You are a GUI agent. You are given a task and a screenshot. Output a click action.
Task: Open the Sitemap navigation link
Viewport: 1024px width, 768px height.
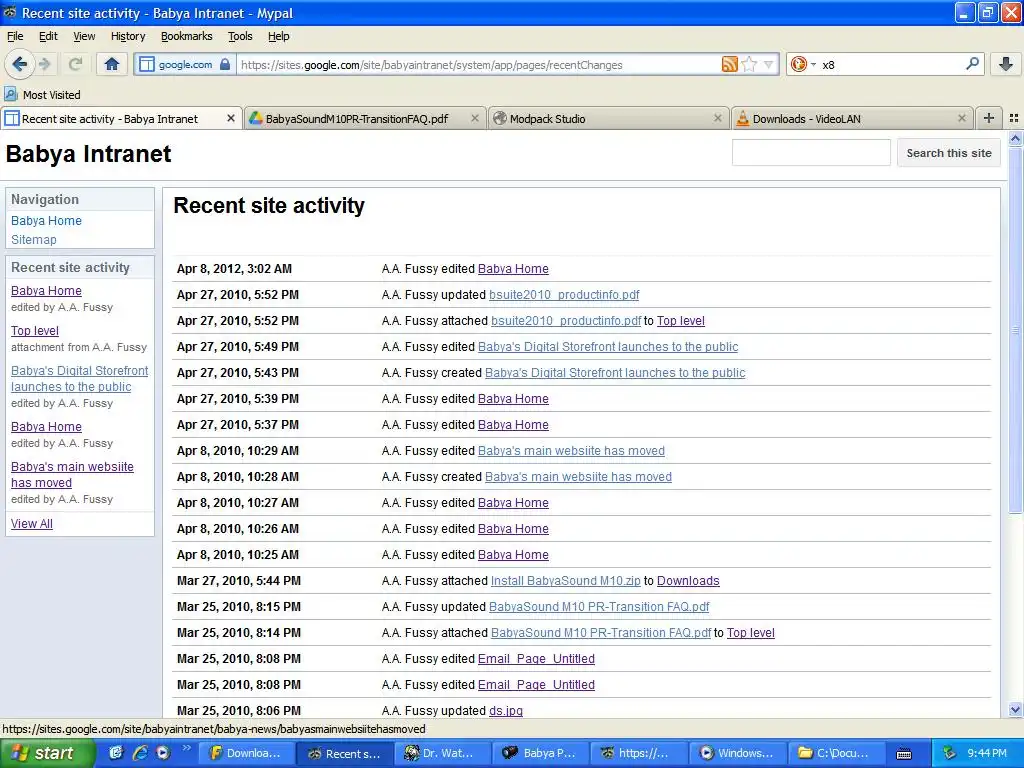[x=34, y=240]
